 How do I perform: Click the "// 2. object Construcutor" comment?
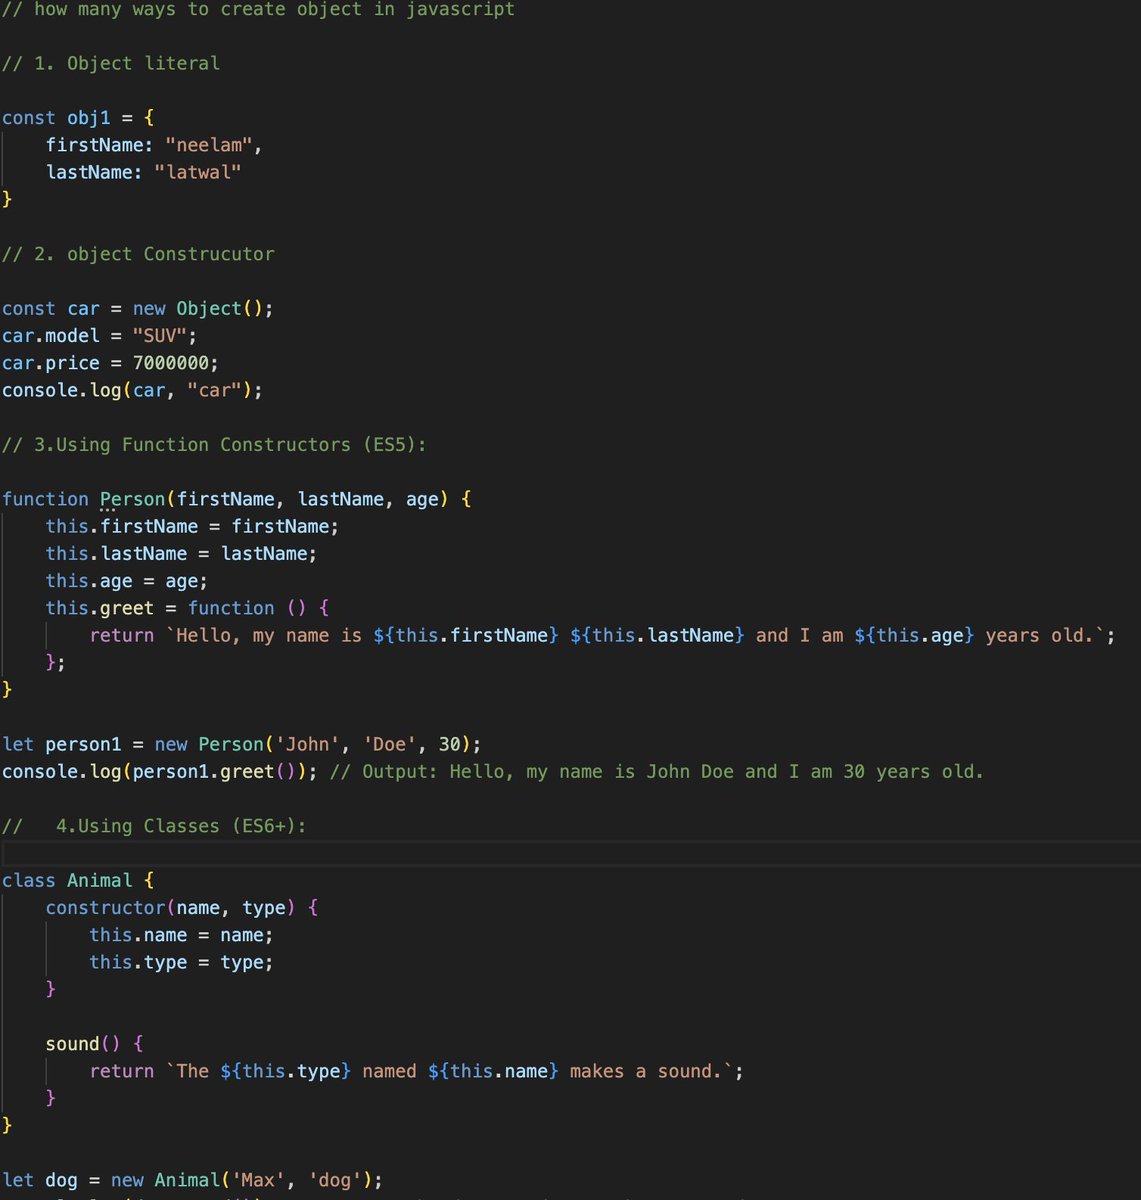pos(138,254)
